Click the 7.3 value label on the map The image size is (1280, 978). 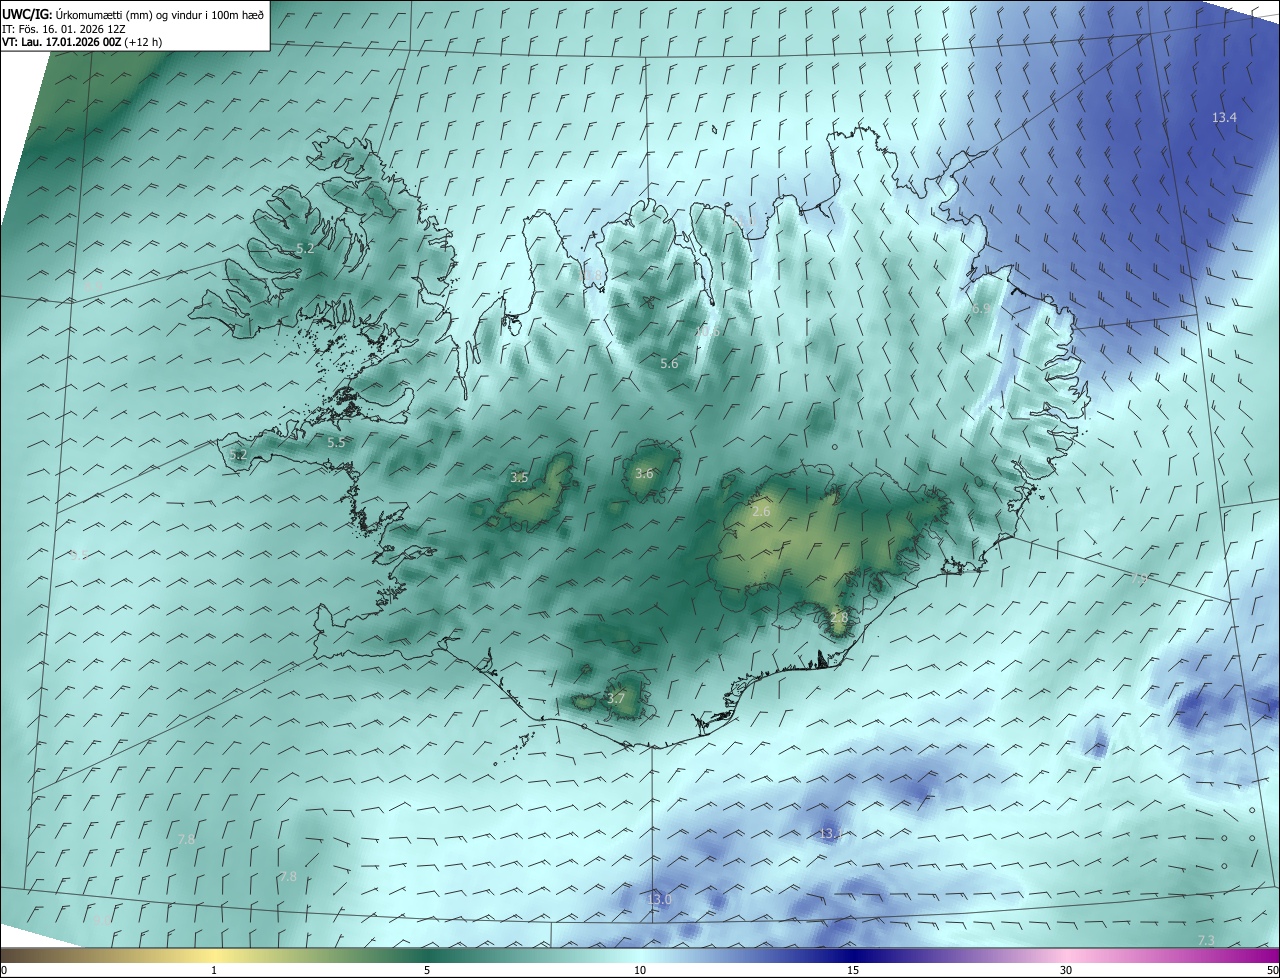[1206, 940]
